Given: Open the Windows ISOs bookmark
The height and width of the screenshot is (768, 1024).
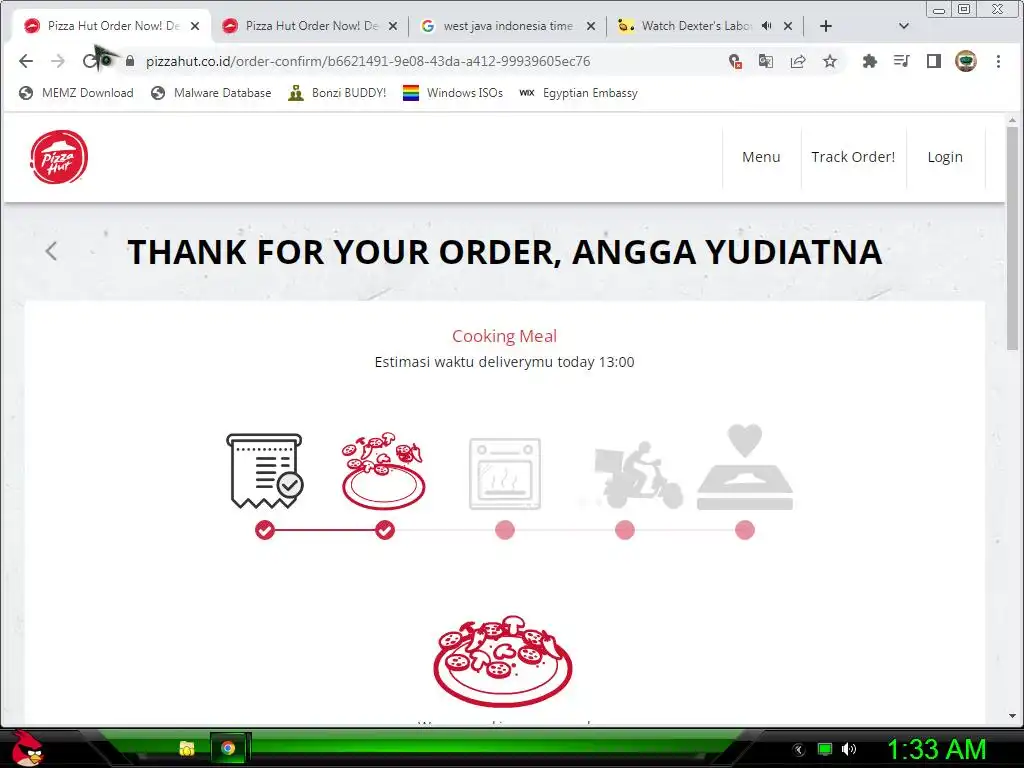Looking at the screenshot, I should tap(453, 93).
